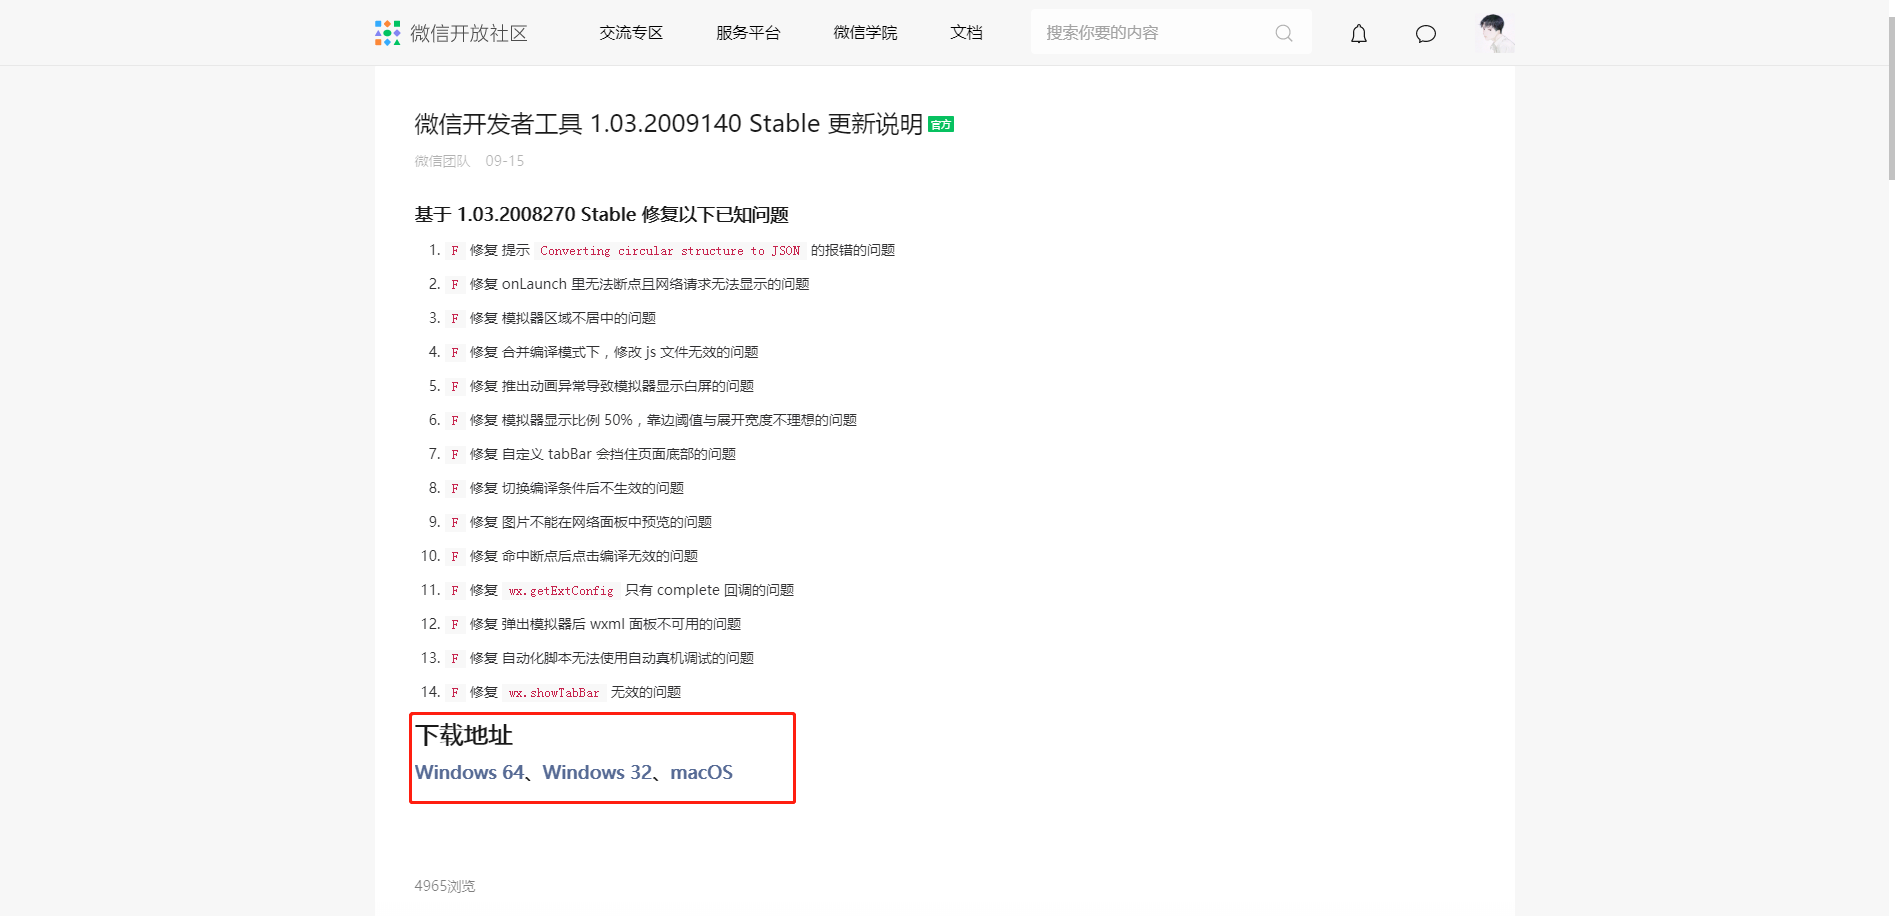Click the 下载地址 heading

[x=464, y=736]
